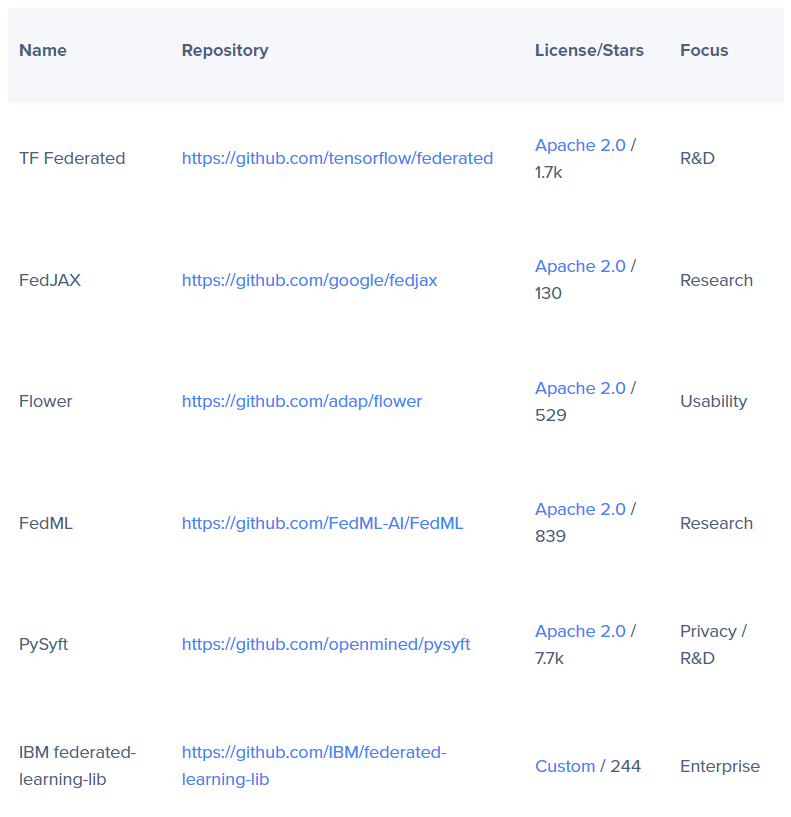Click the Focus column header
The height and width of the screenshot is (817, 791).
coord(704,50)
